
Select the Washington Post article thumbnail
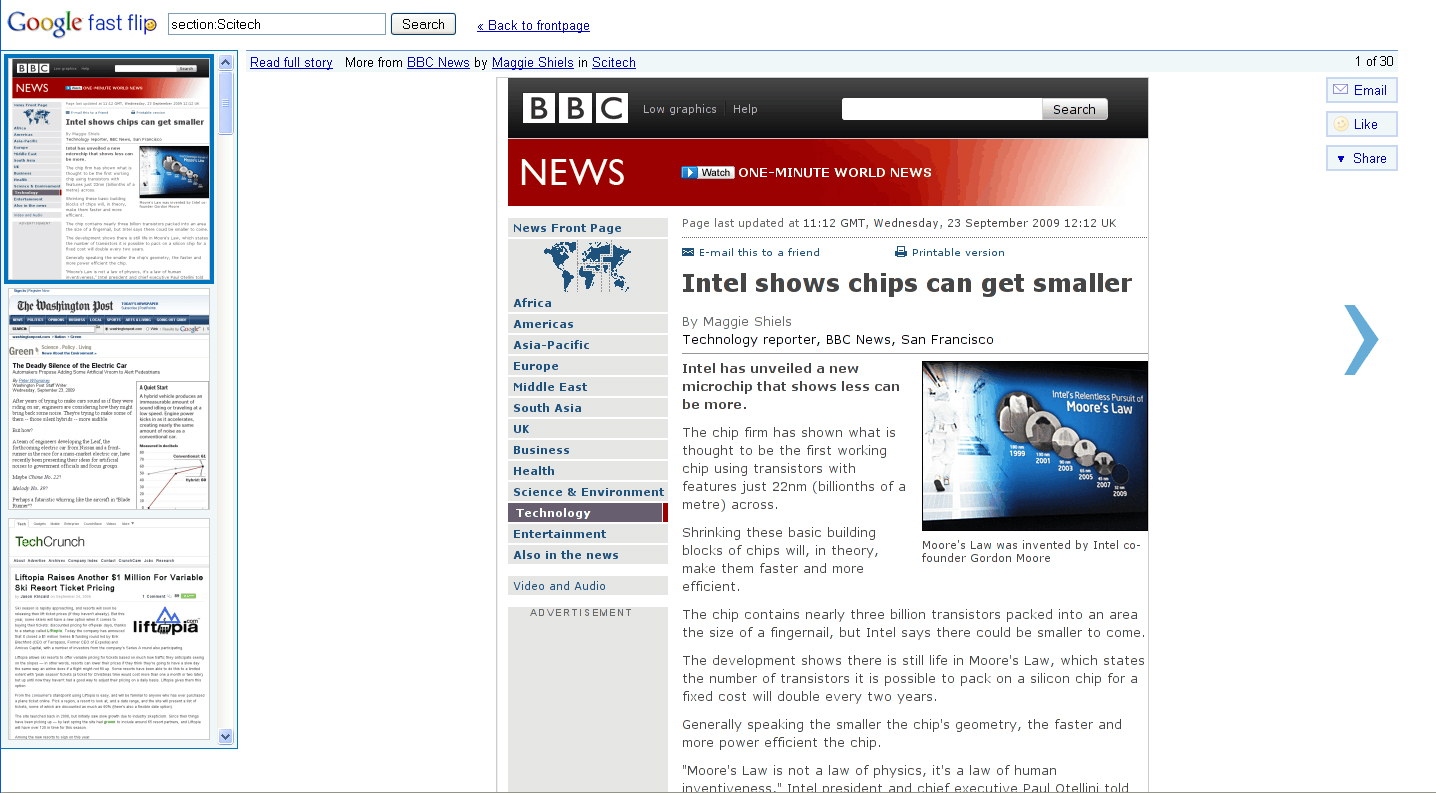(x=110, y=401)
